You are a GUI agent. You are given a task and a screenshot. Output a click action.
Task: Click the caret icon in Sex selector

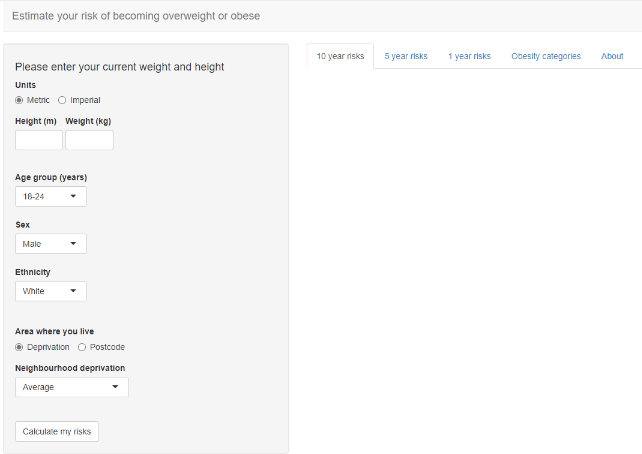[x=73, y=244]
